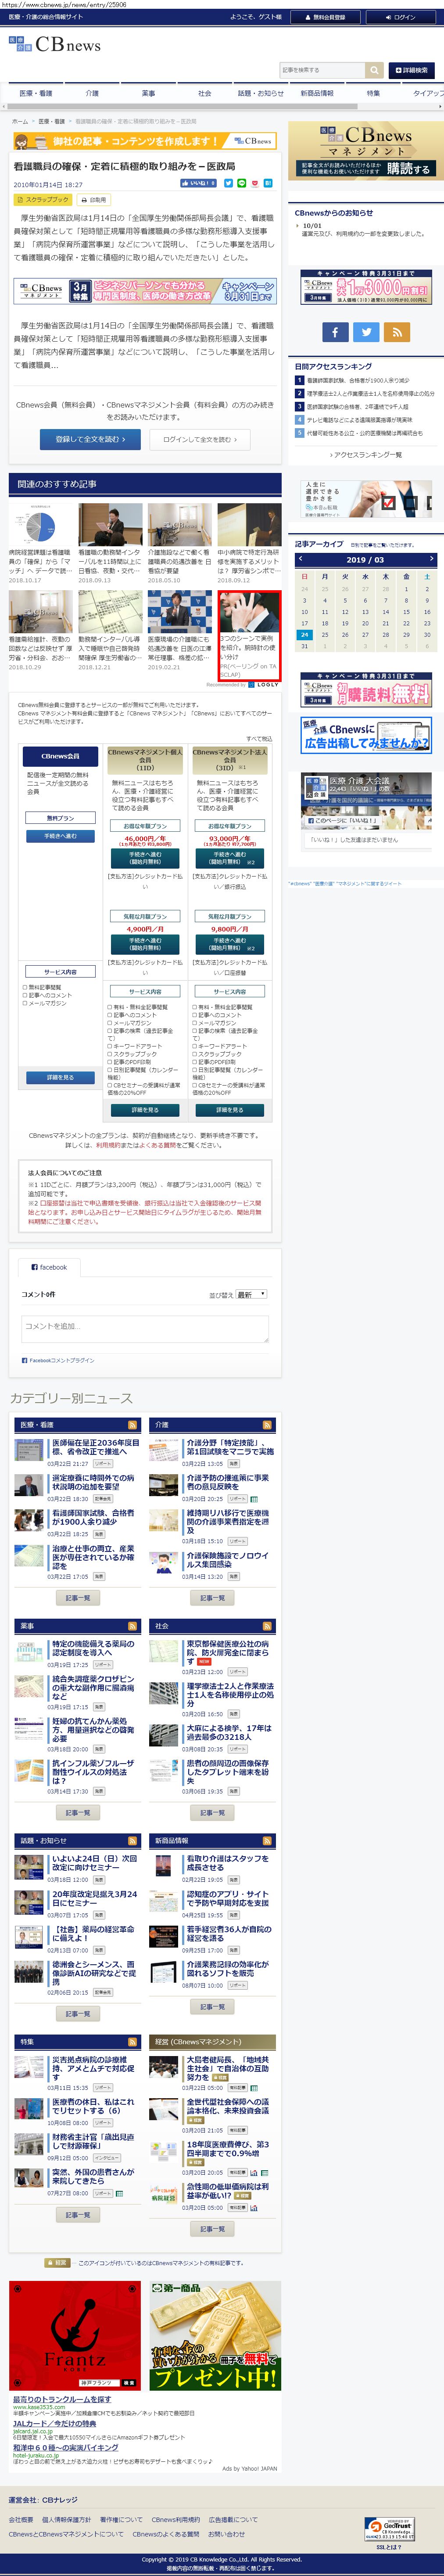The height and width of the screenshot is (2576, 444).
Task: Open the sidebar Facebook page icon
Action: [x=335, y=332]
